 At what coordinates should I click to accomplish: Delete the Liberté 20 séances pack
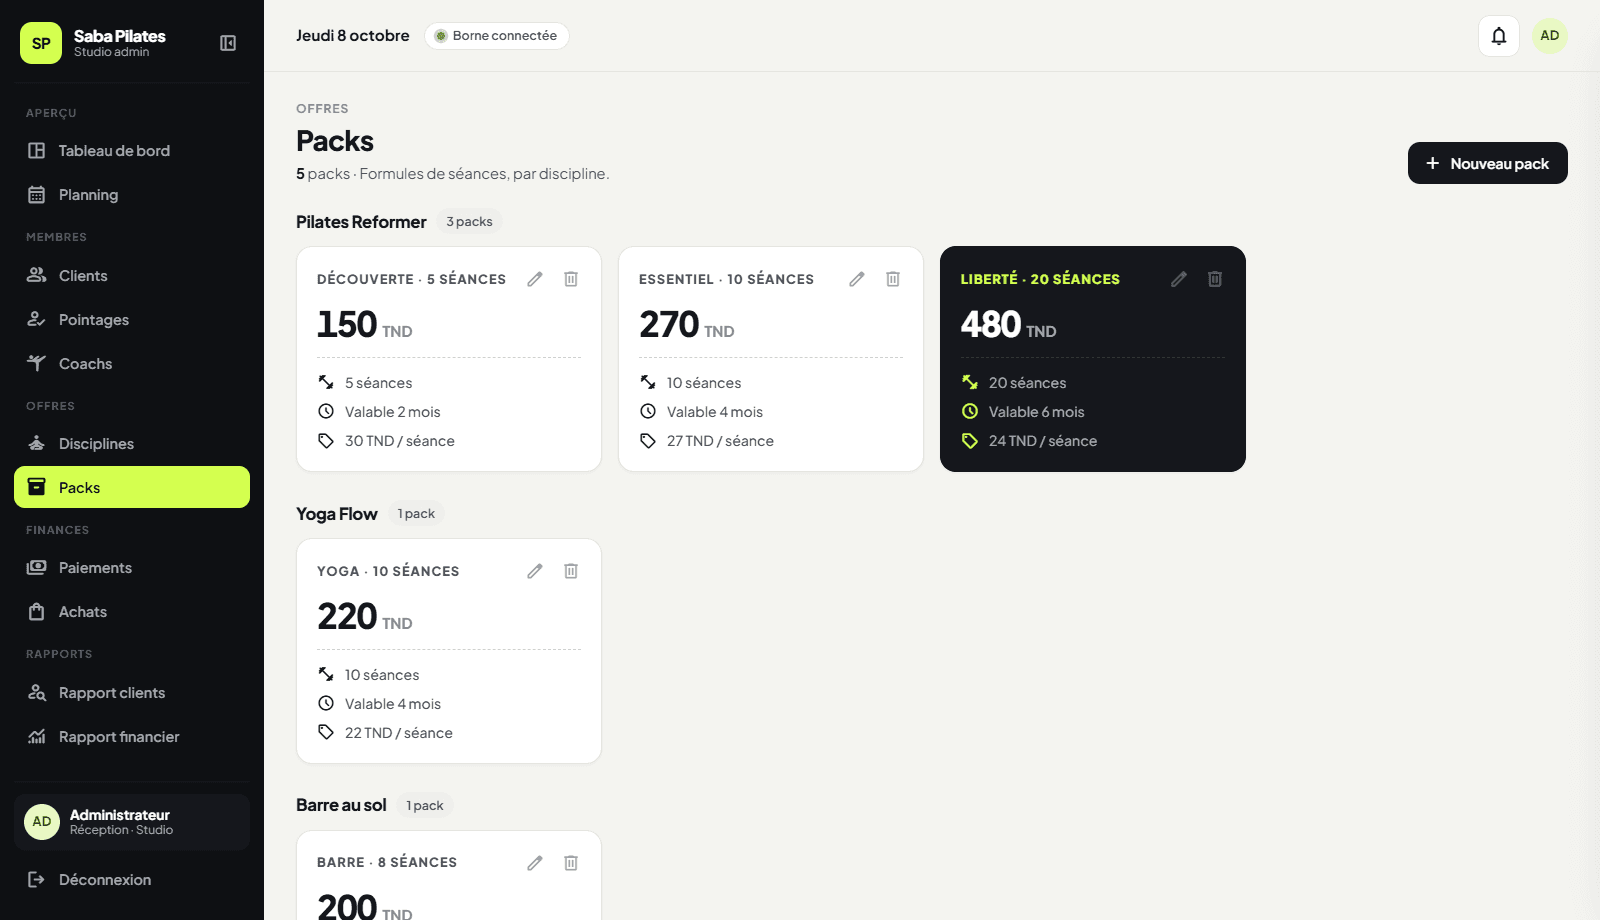[x=1215, y=279]
